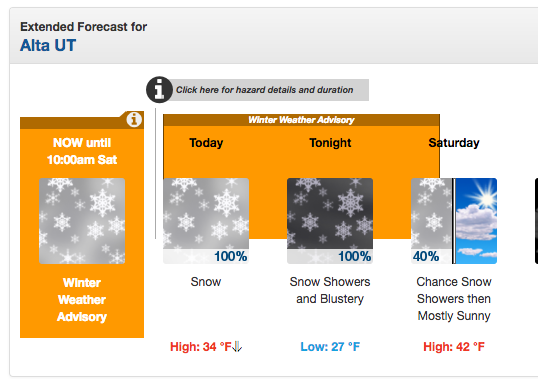Click the 40% precipitation badge for Saturday
Image resolution: width=538 pixels, height=379 pixels.
[x=425, y=256]
